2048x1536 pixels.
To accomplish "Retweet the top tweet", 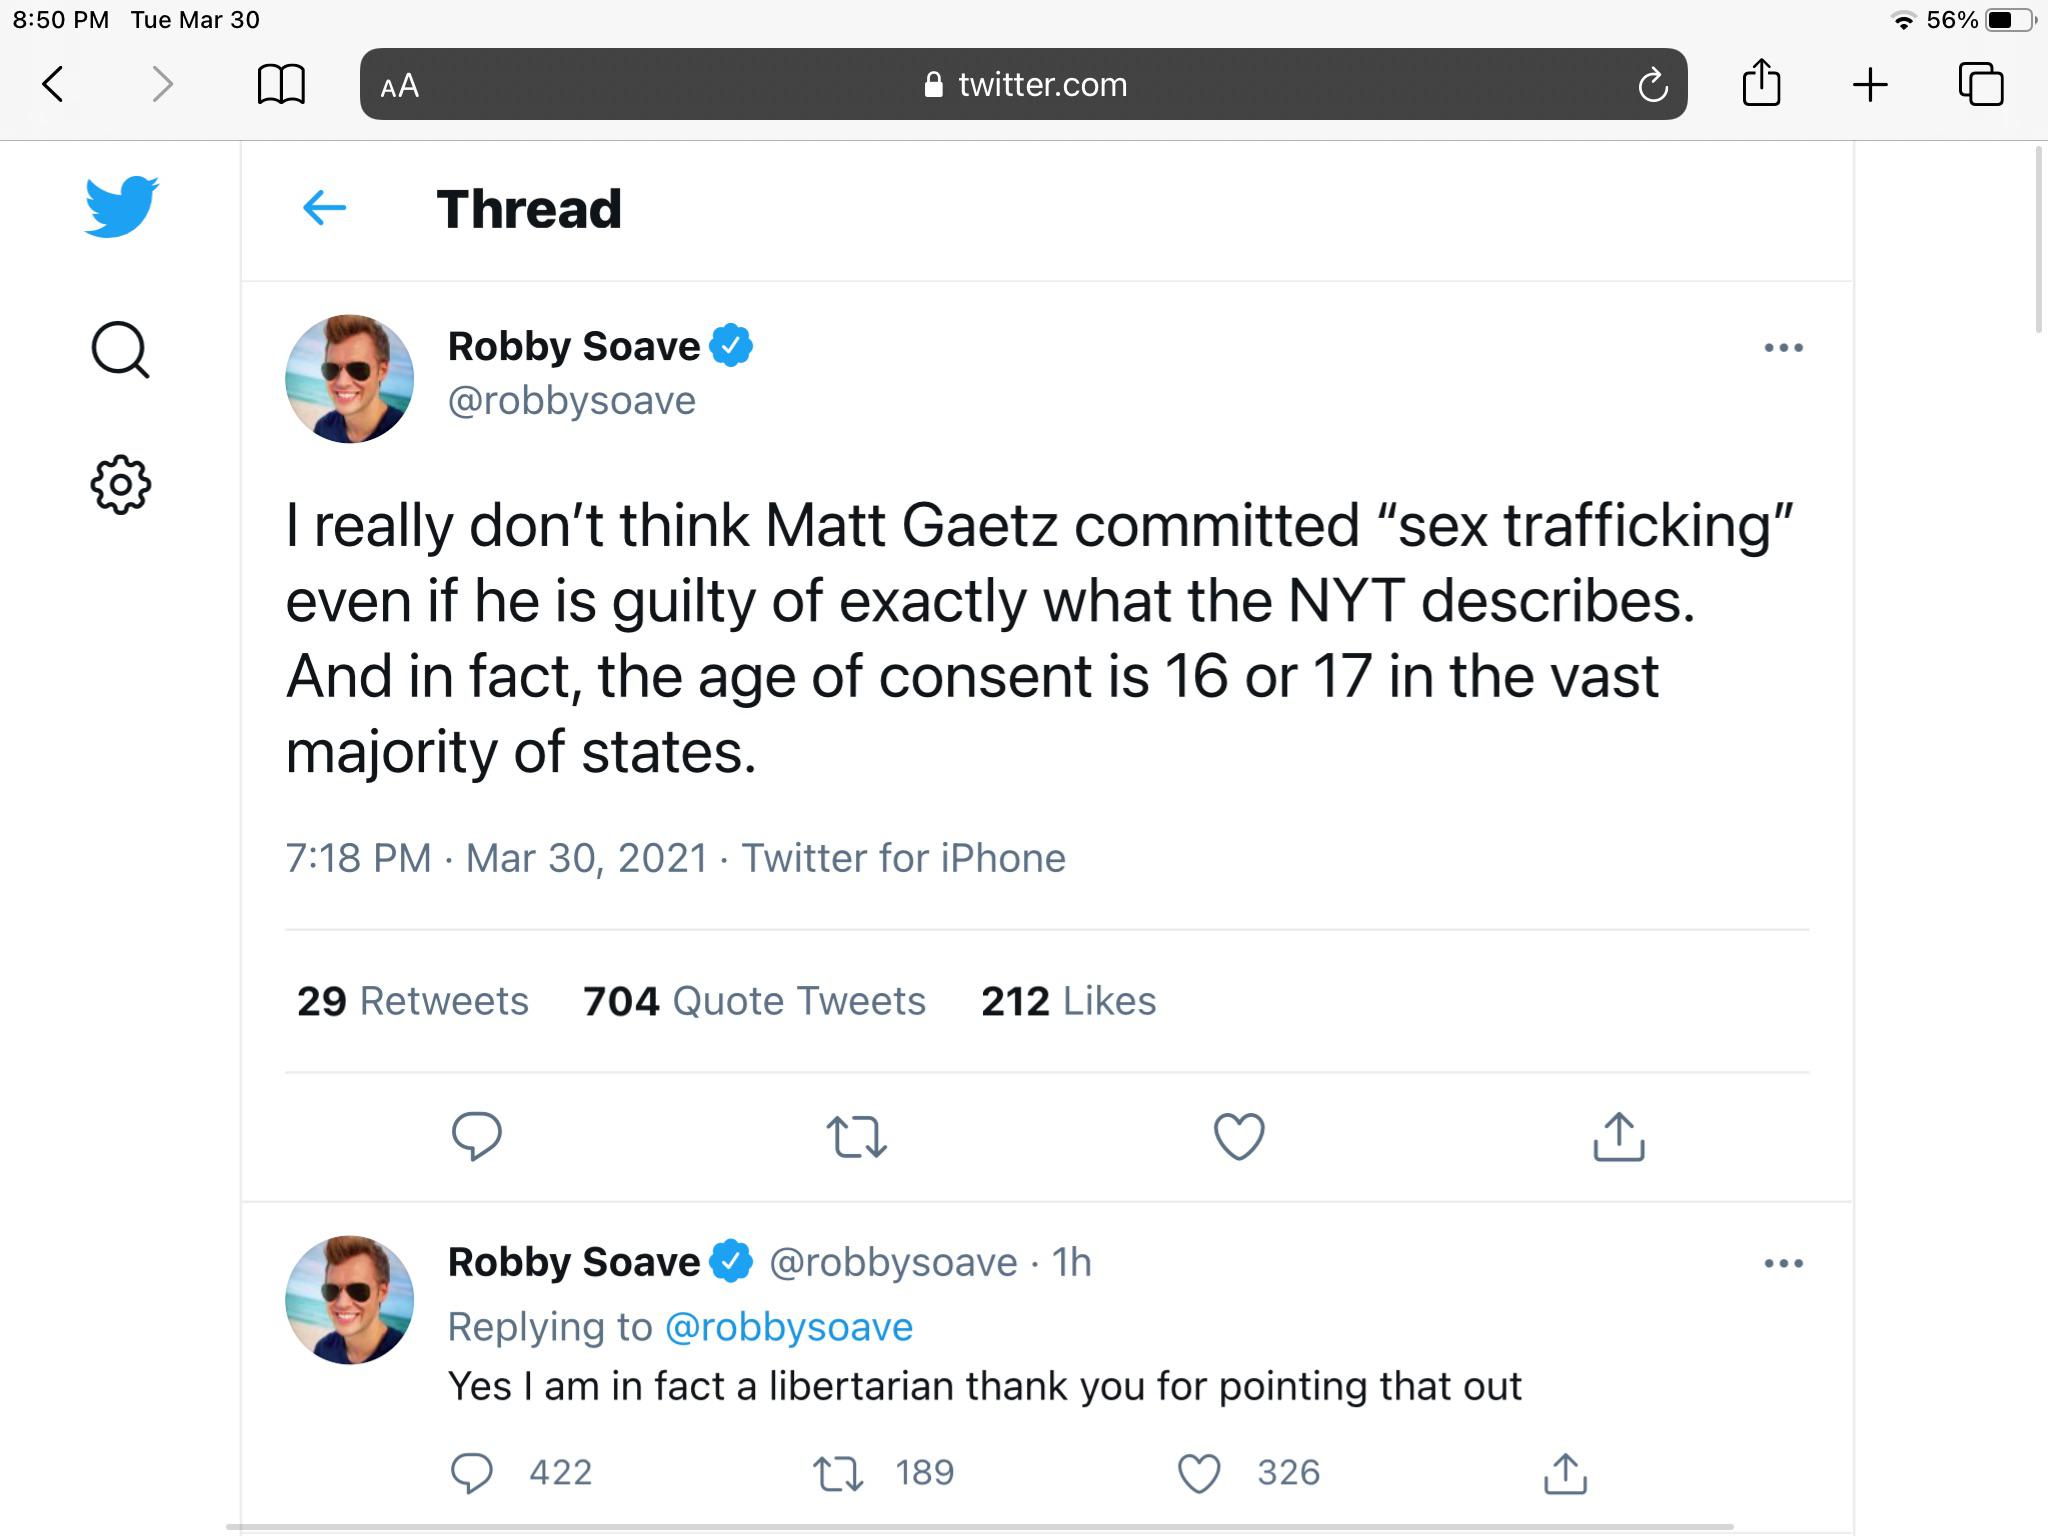I will point(855,1136).
